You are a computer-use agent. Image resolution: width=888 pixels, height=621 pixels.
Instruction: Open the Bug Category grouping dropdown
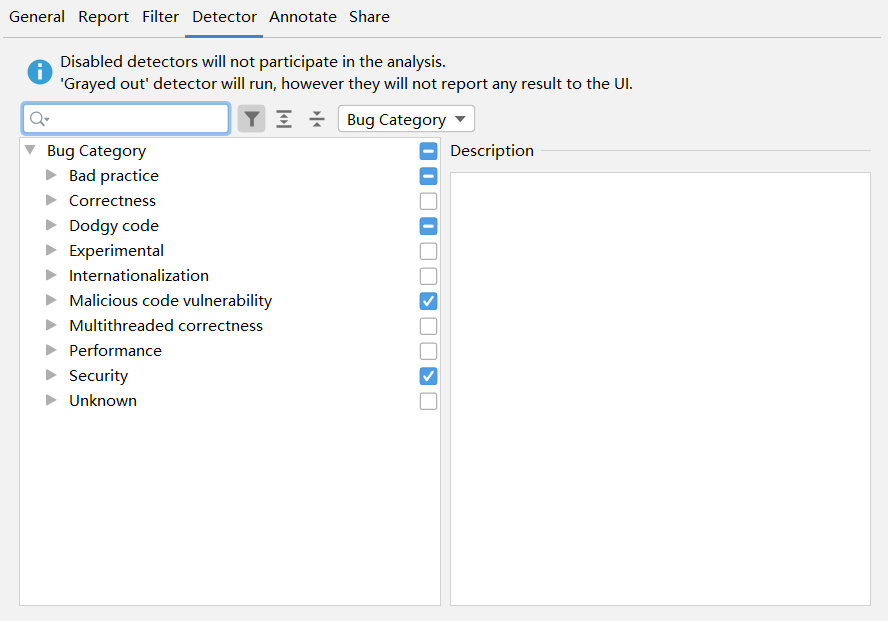click(406, 120)
